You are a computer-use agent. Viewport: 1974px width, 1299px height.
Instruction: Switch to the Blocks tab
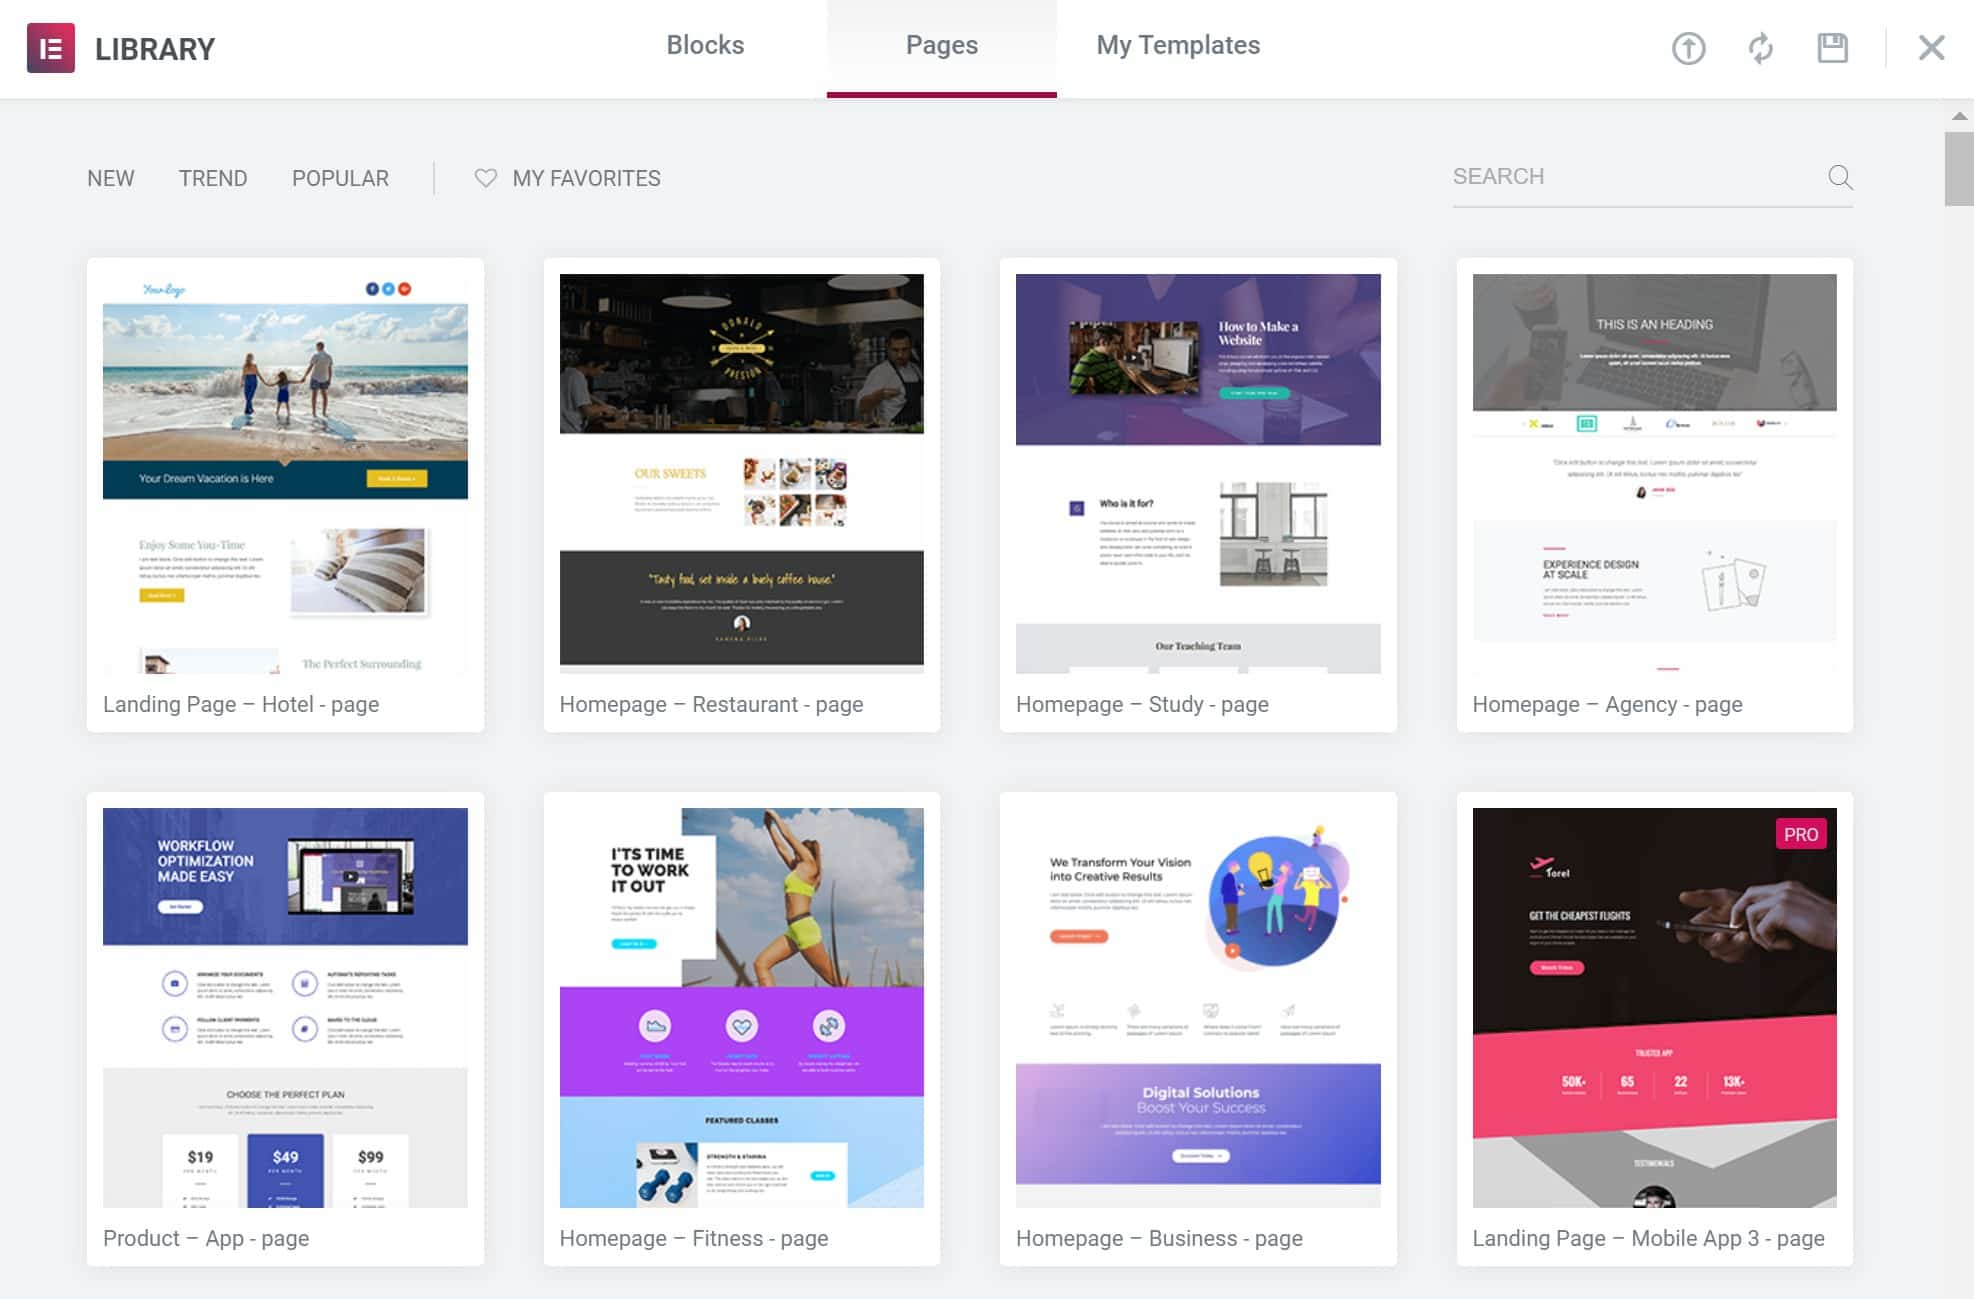(x=707, y=45)
